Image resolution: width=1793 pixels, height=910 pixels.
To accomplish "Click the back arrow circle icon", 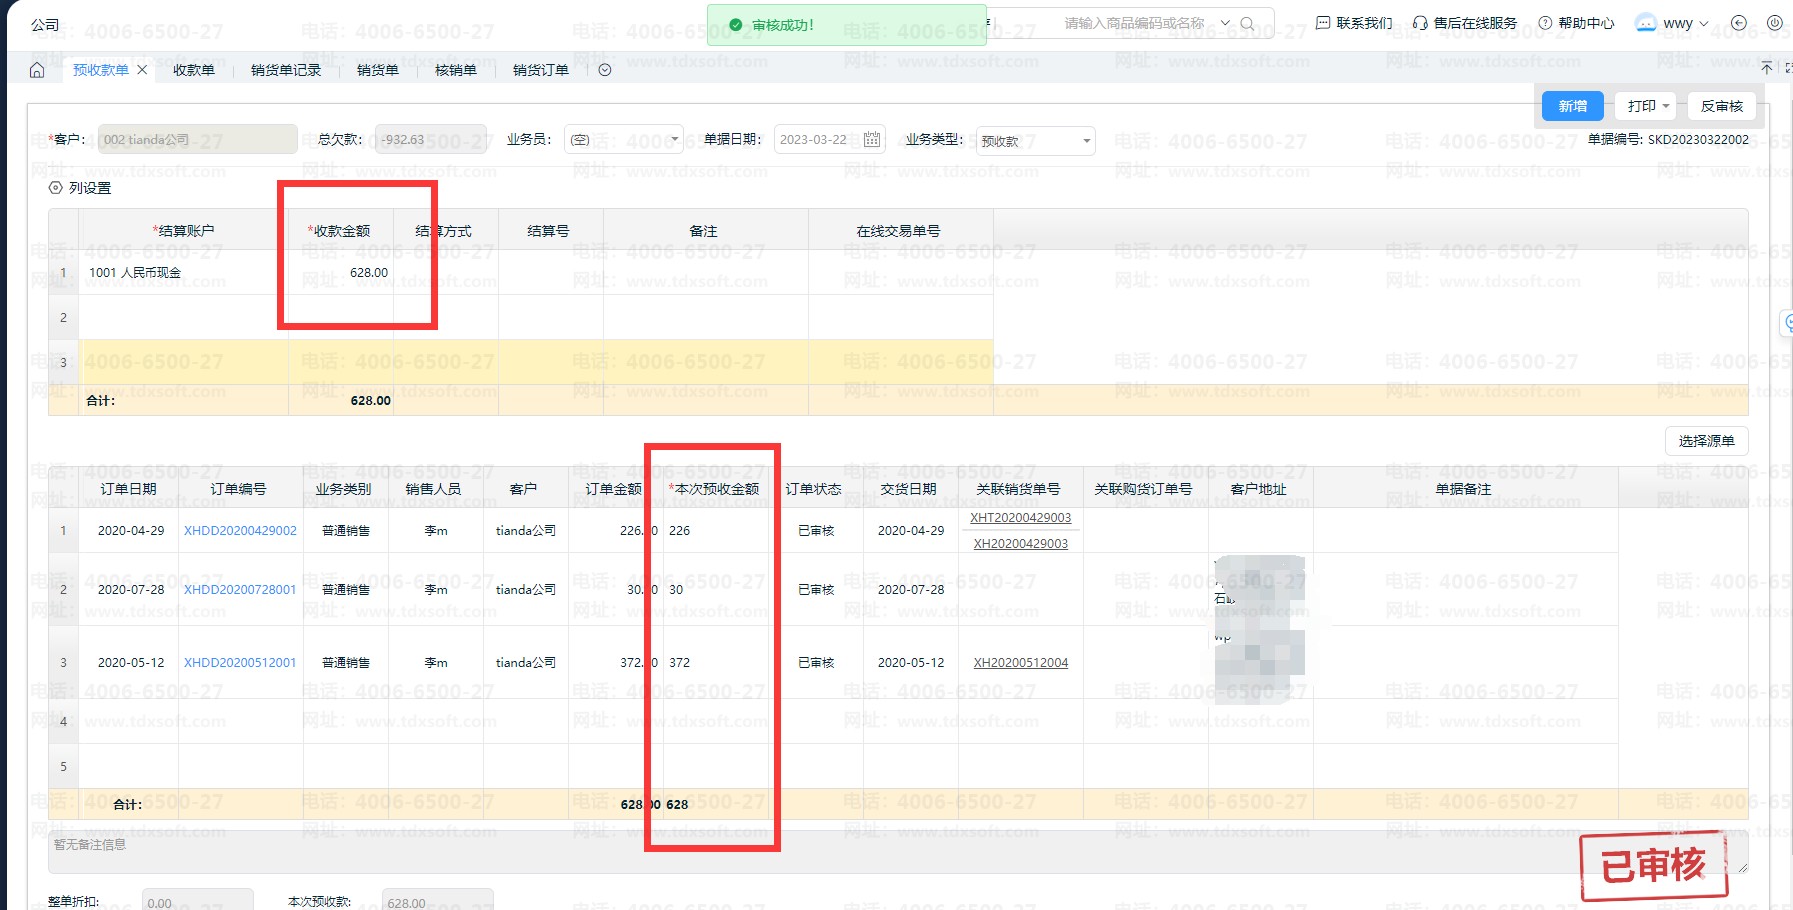I will pyautogui.click(x=1739, y=23).
